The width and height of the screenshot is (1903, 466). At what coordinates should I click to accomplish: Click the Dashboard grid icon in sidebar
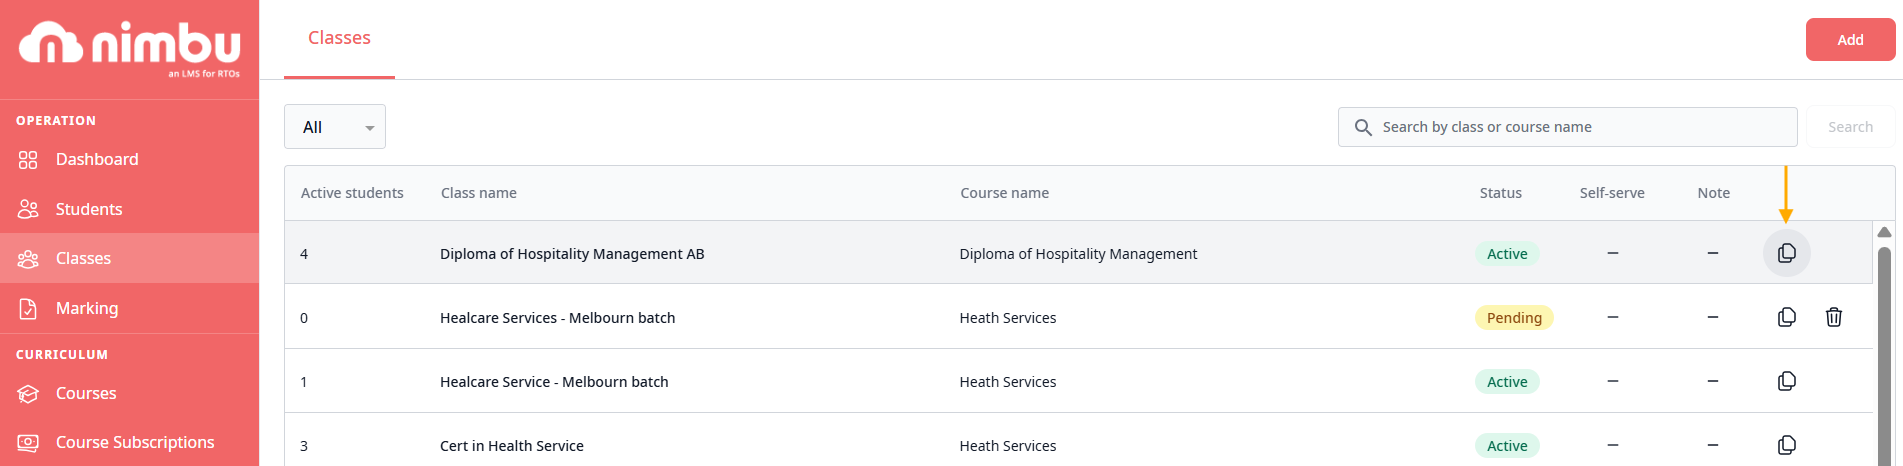[x=28, y=160]
